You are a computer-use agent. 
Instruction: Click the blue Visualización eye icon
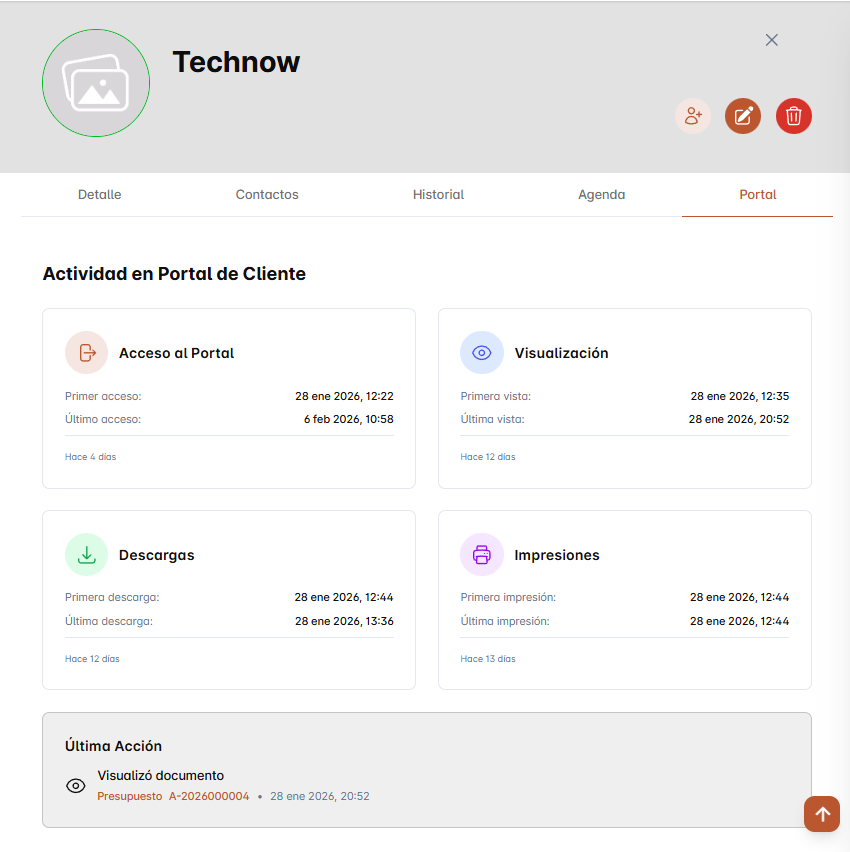[x=482, y=352]
